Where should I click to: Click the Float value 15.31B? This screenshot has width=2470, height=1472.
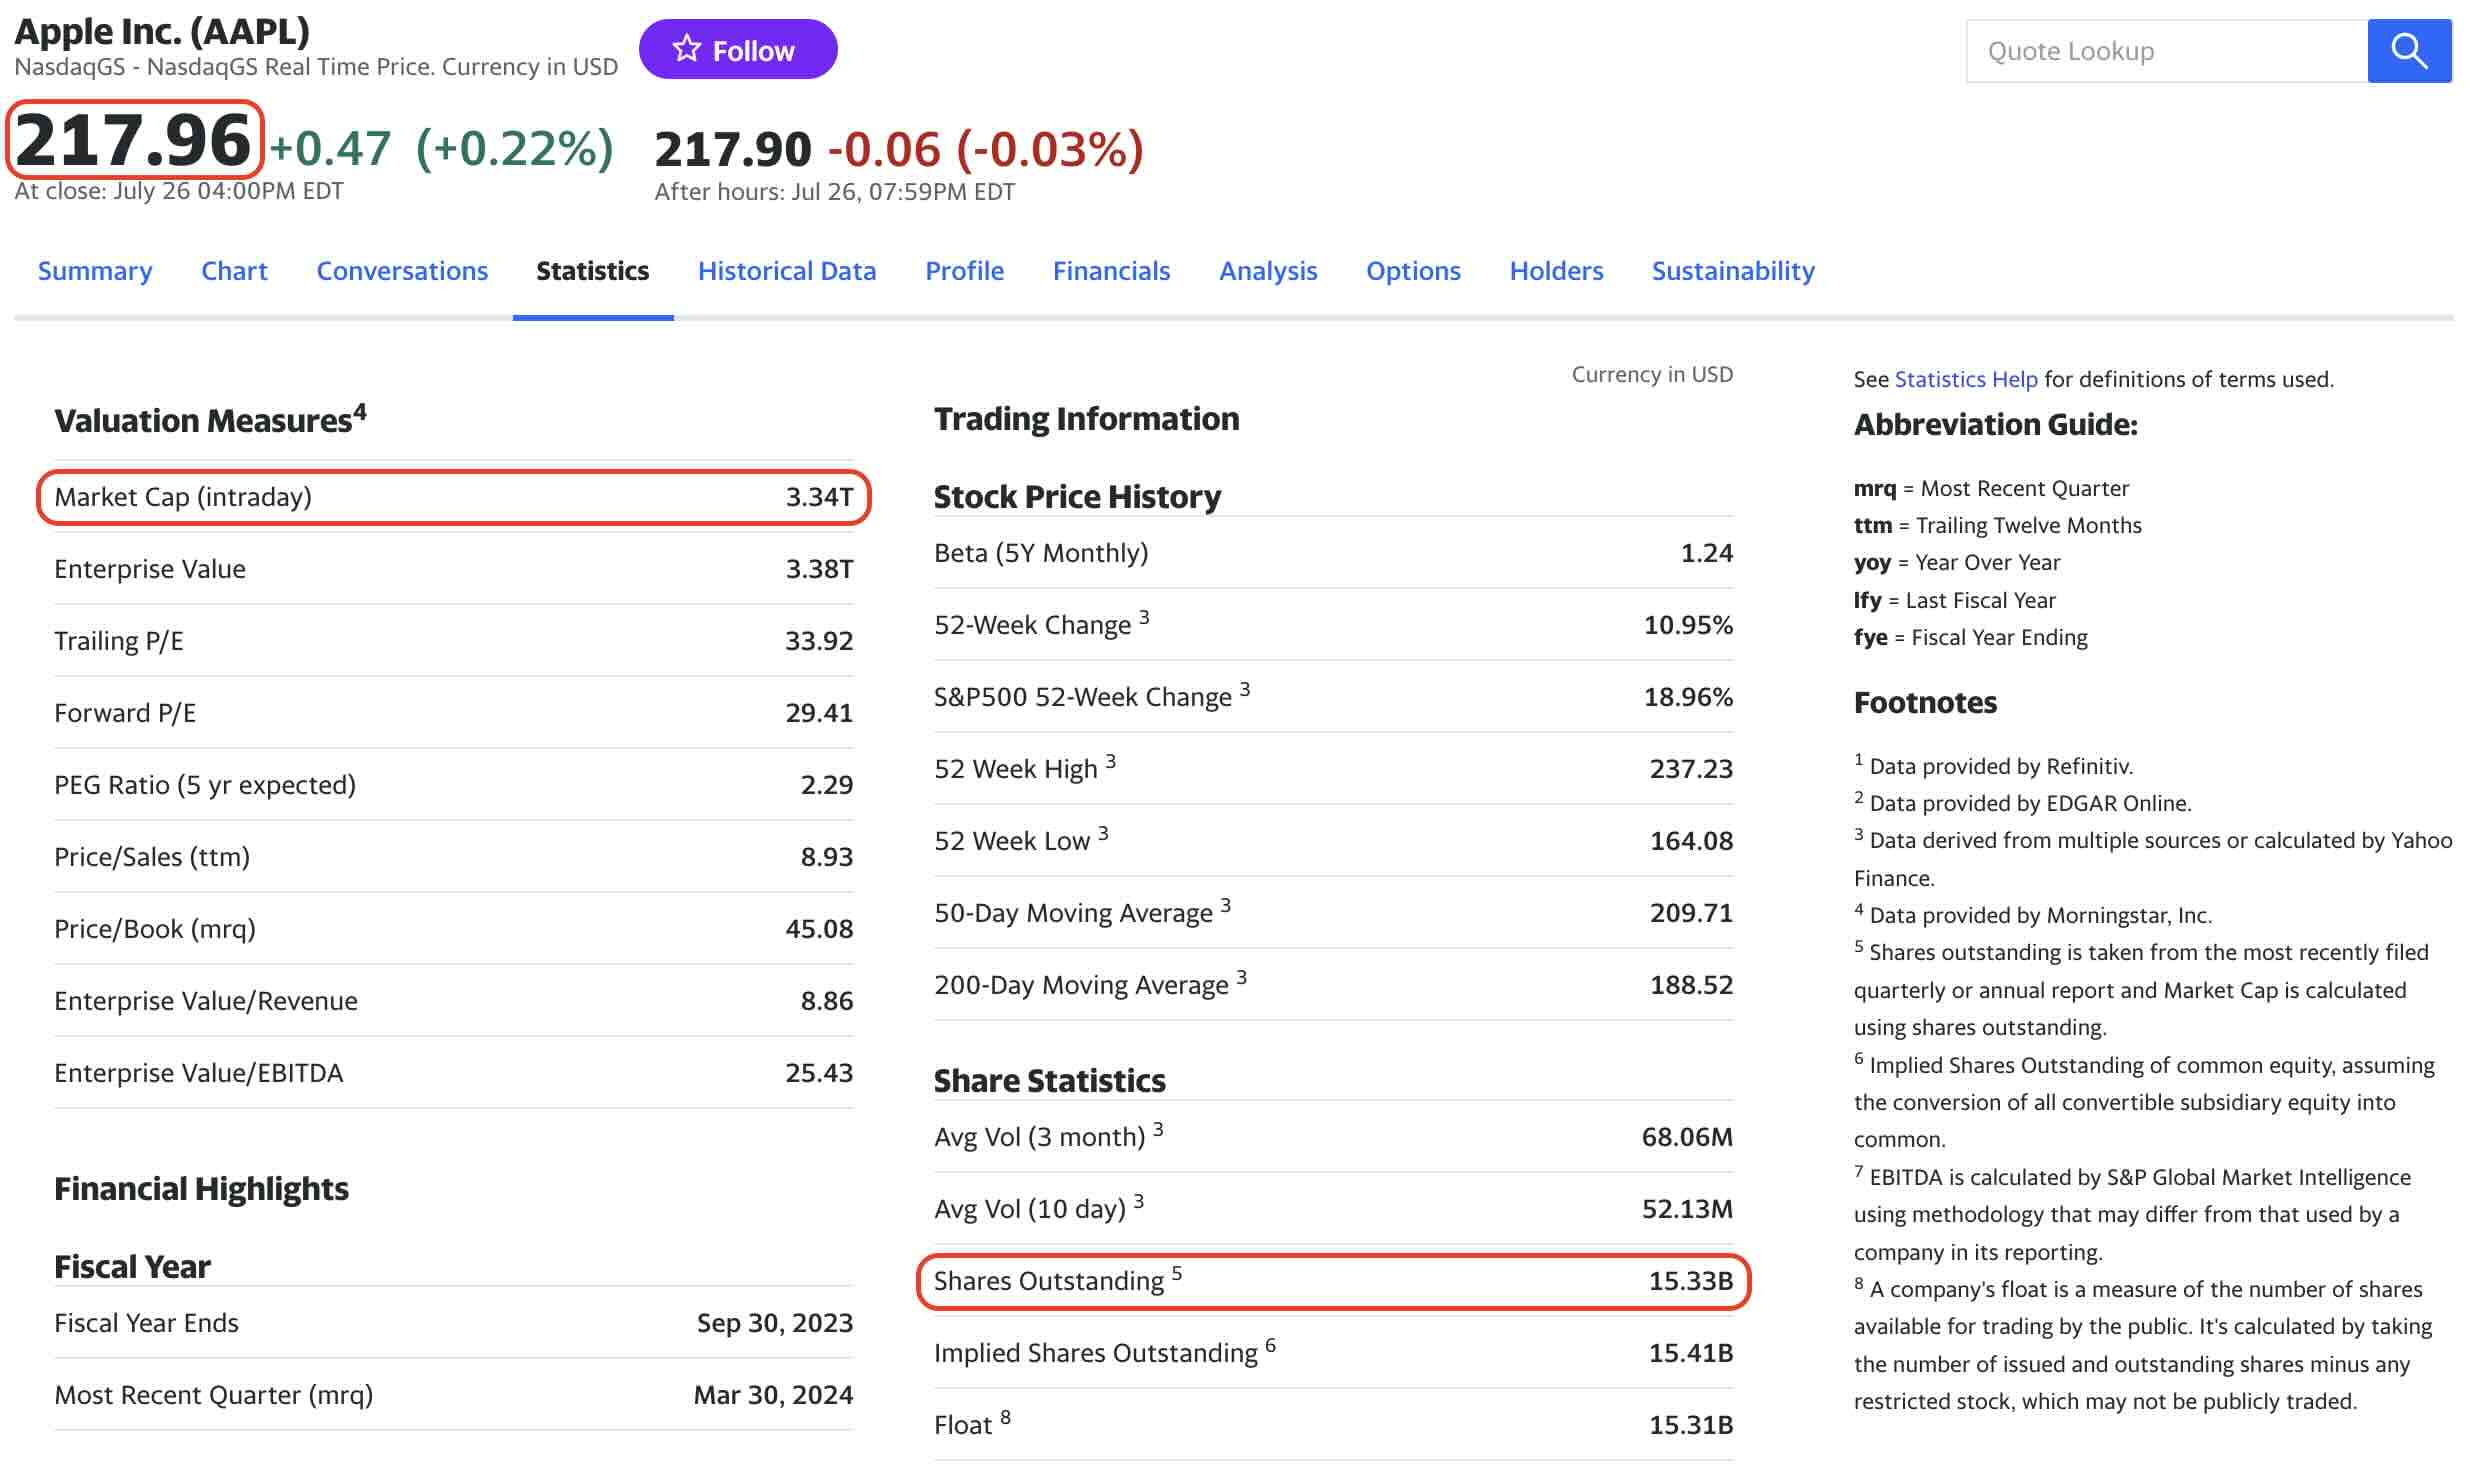pyautogui.click(x=1691, y=1425)
